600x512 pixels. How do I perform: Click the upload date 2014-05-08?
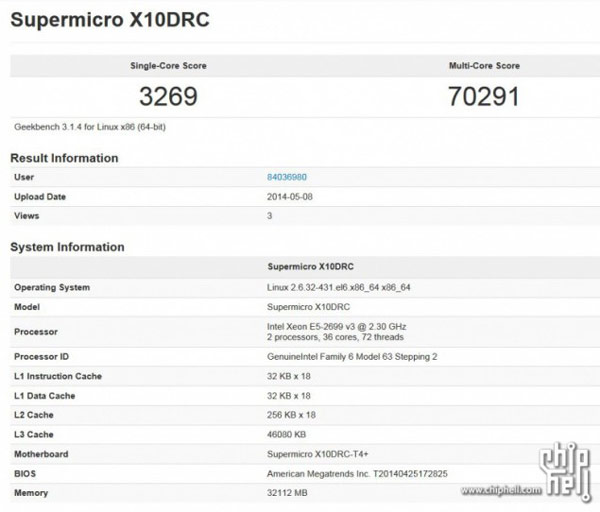point(290,197)
